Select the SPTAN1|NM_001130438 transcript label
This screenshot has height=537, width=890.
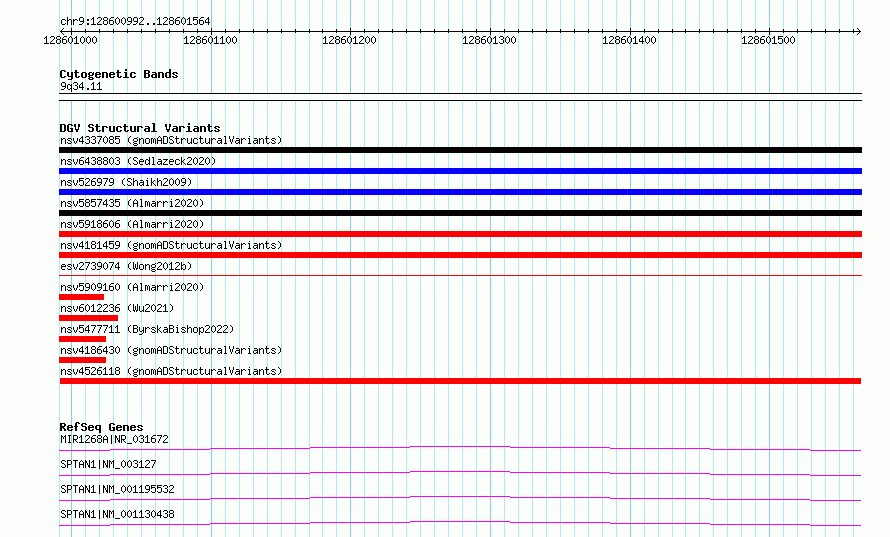(x=117, y=514)
